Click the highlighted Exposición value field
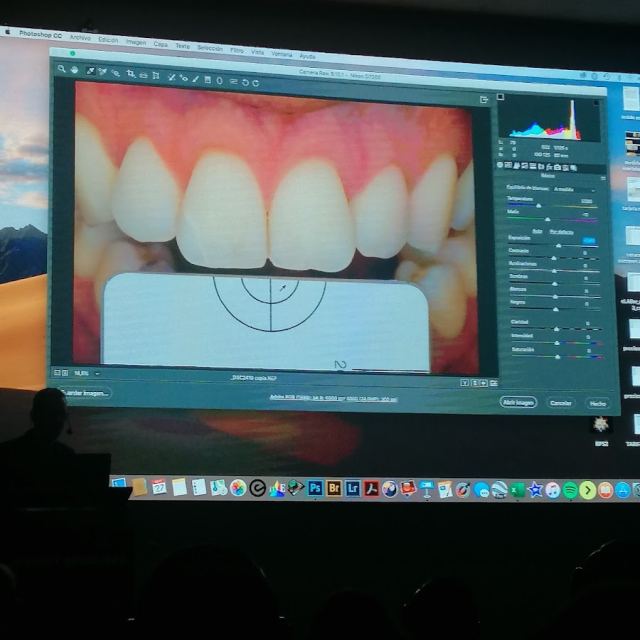The width and height of the screenshot is (640, 640). 589,241
